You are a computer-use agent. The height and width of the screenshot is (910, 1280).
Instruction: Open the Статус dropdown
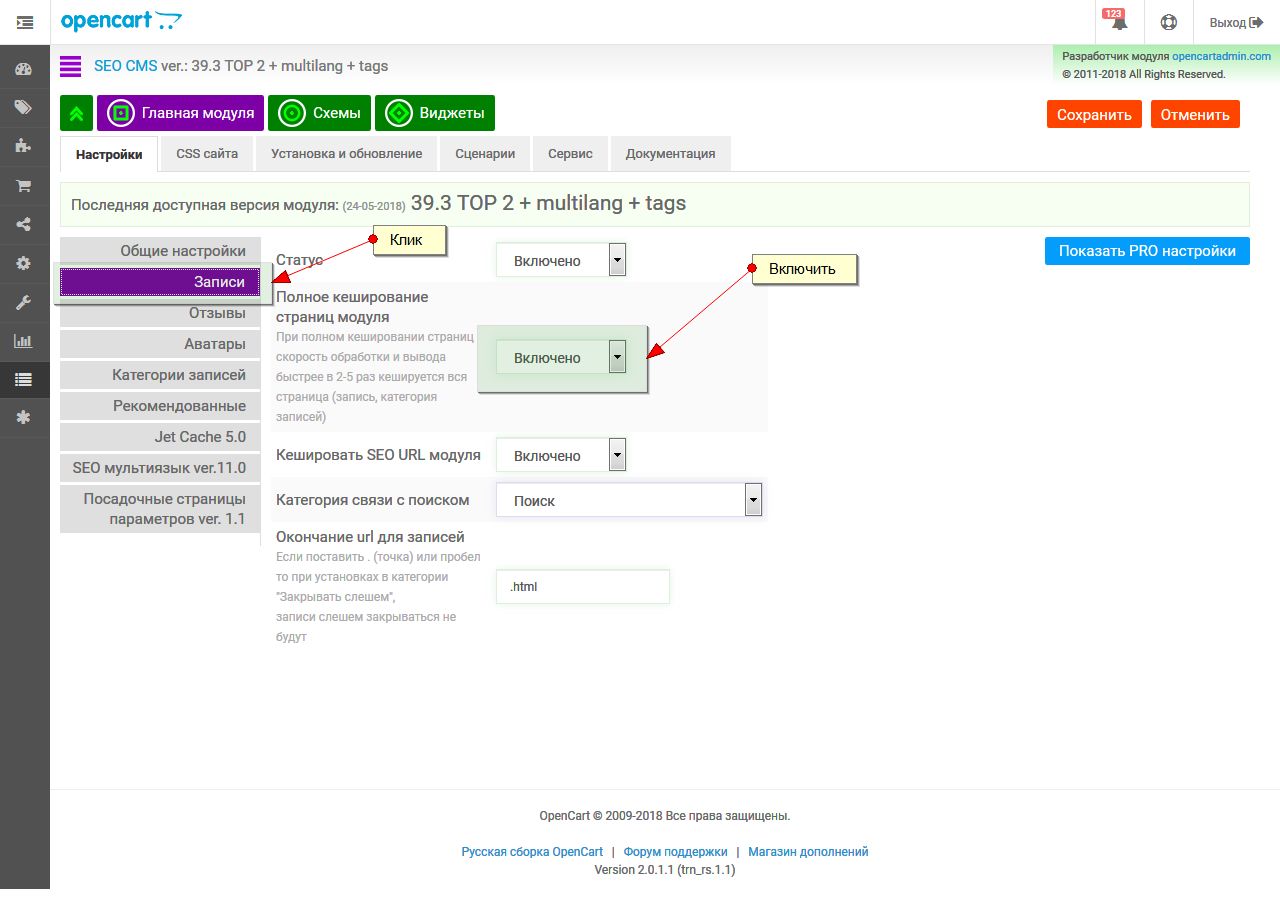561,260
